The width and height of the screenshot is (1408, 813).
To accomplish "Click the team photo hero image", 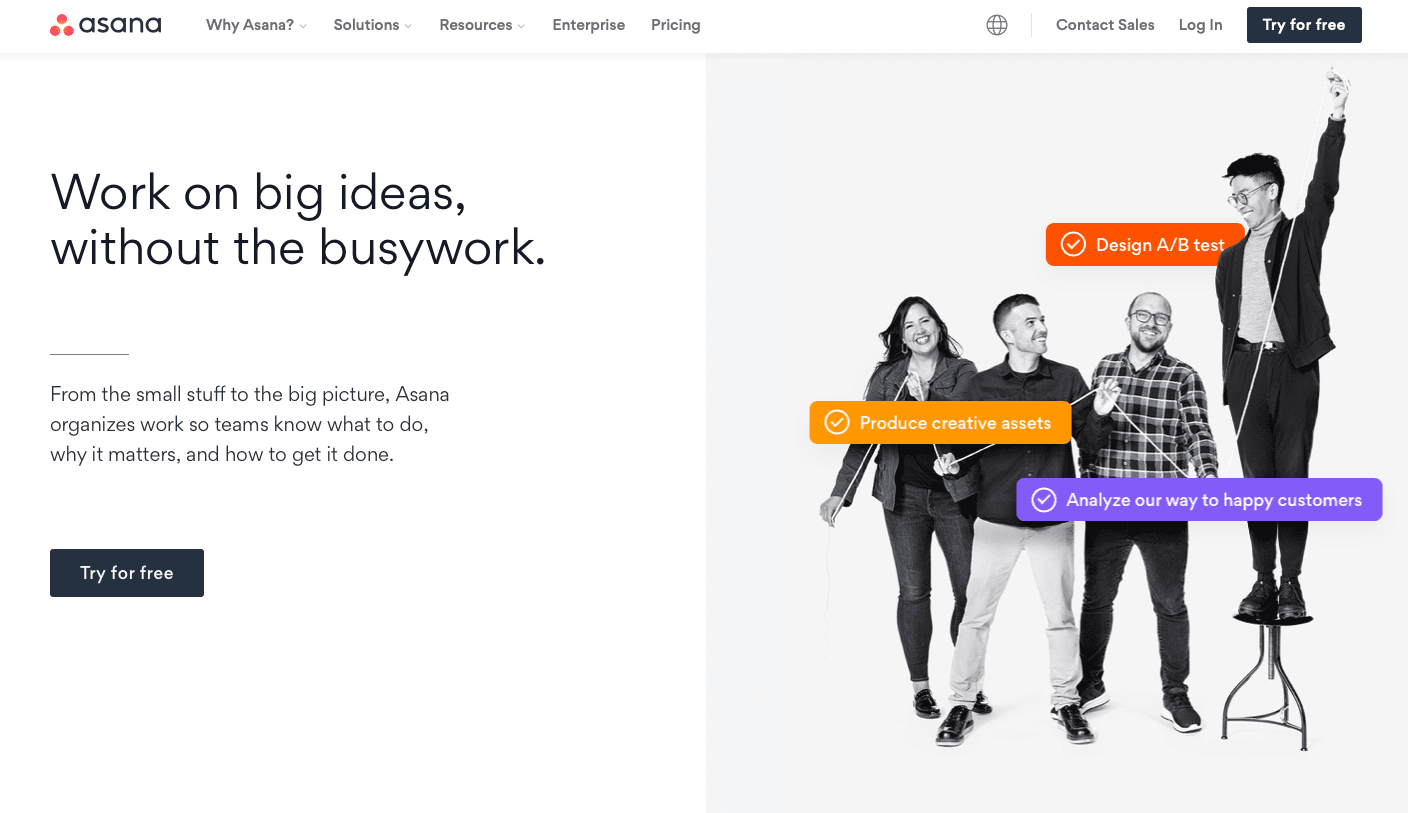I will 1057,433.
